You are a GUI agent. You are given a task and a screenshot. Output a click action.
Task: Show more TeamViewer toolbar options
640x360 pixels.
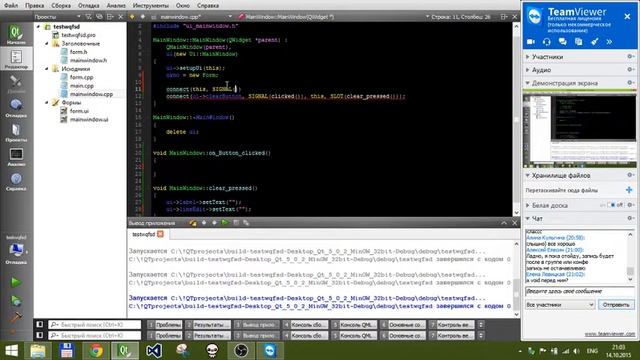[x=609, y=42]
